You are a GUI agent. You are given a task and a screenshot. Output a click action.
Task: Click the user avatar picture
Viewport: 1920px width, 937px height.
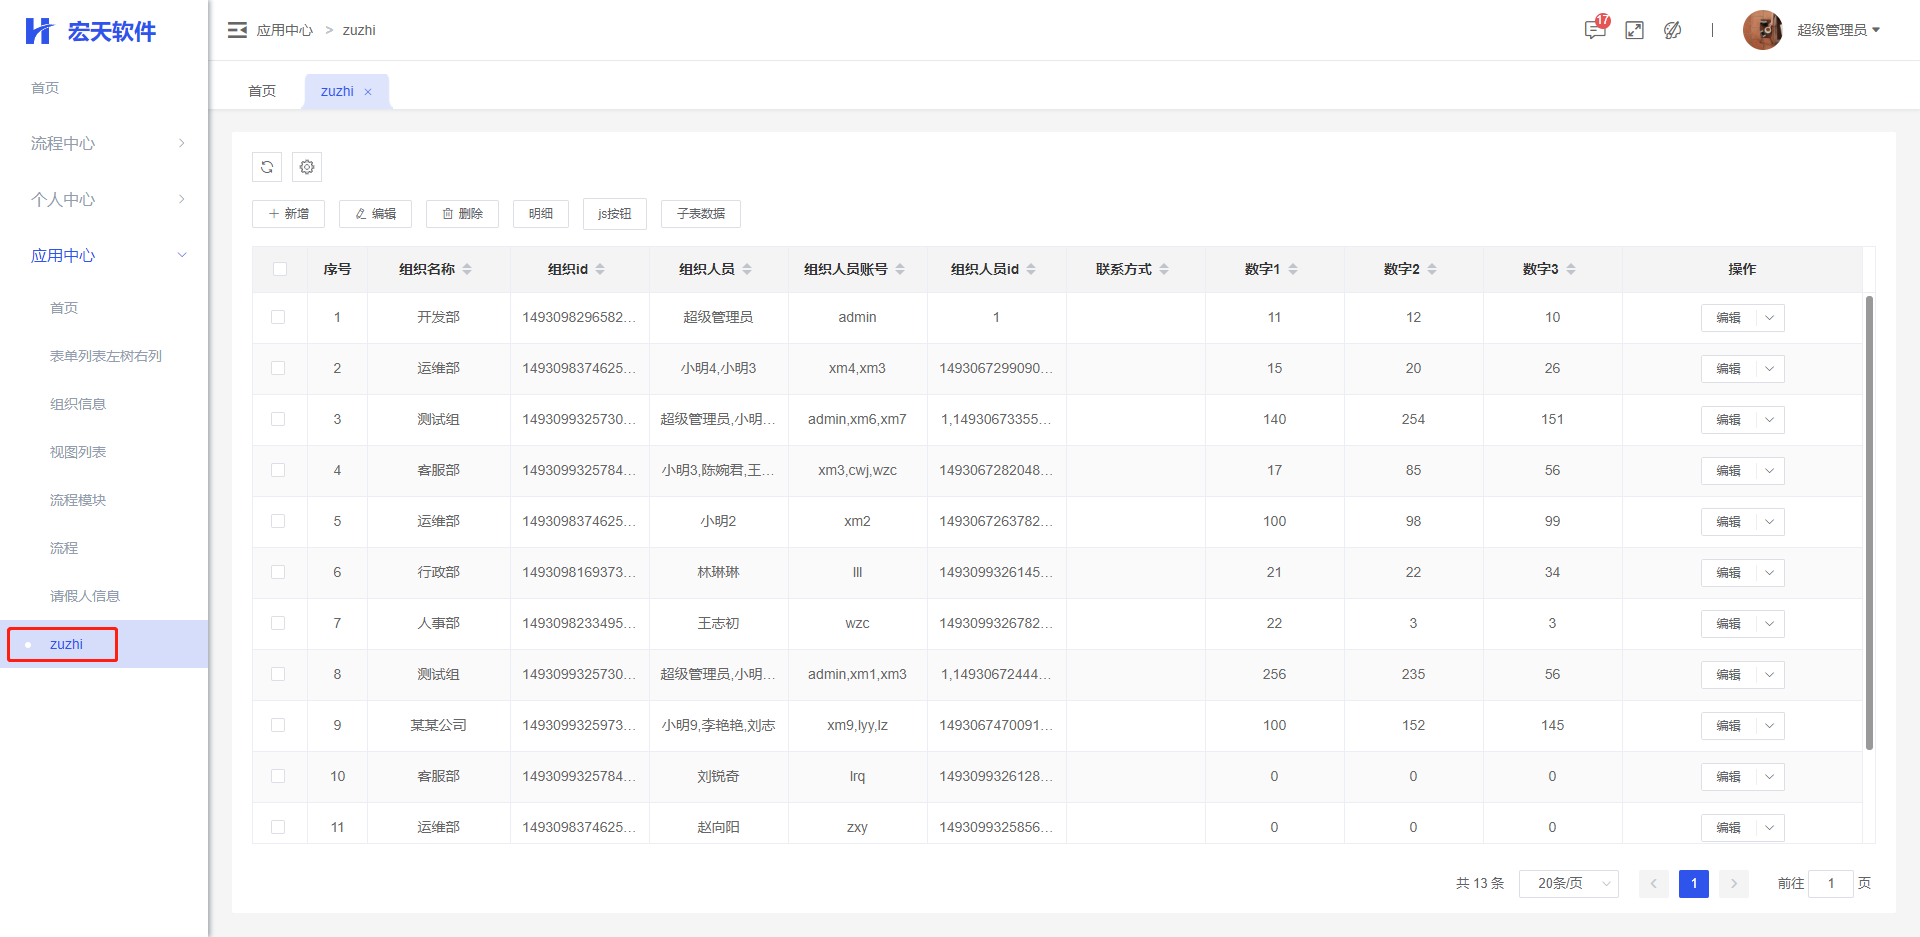coord(1762,30)
